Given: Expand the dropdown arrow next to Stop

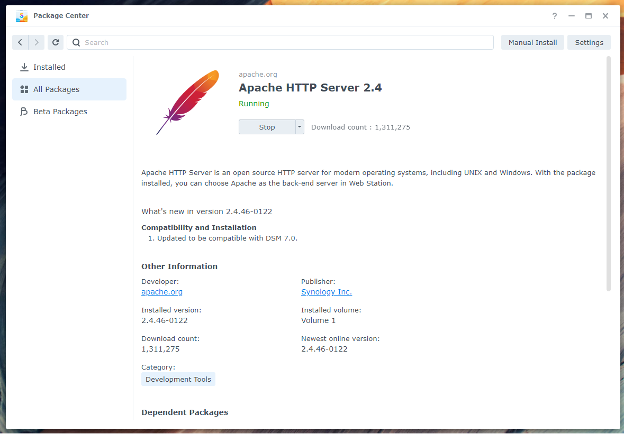Looking at the screenshot, I should (300, 127).
